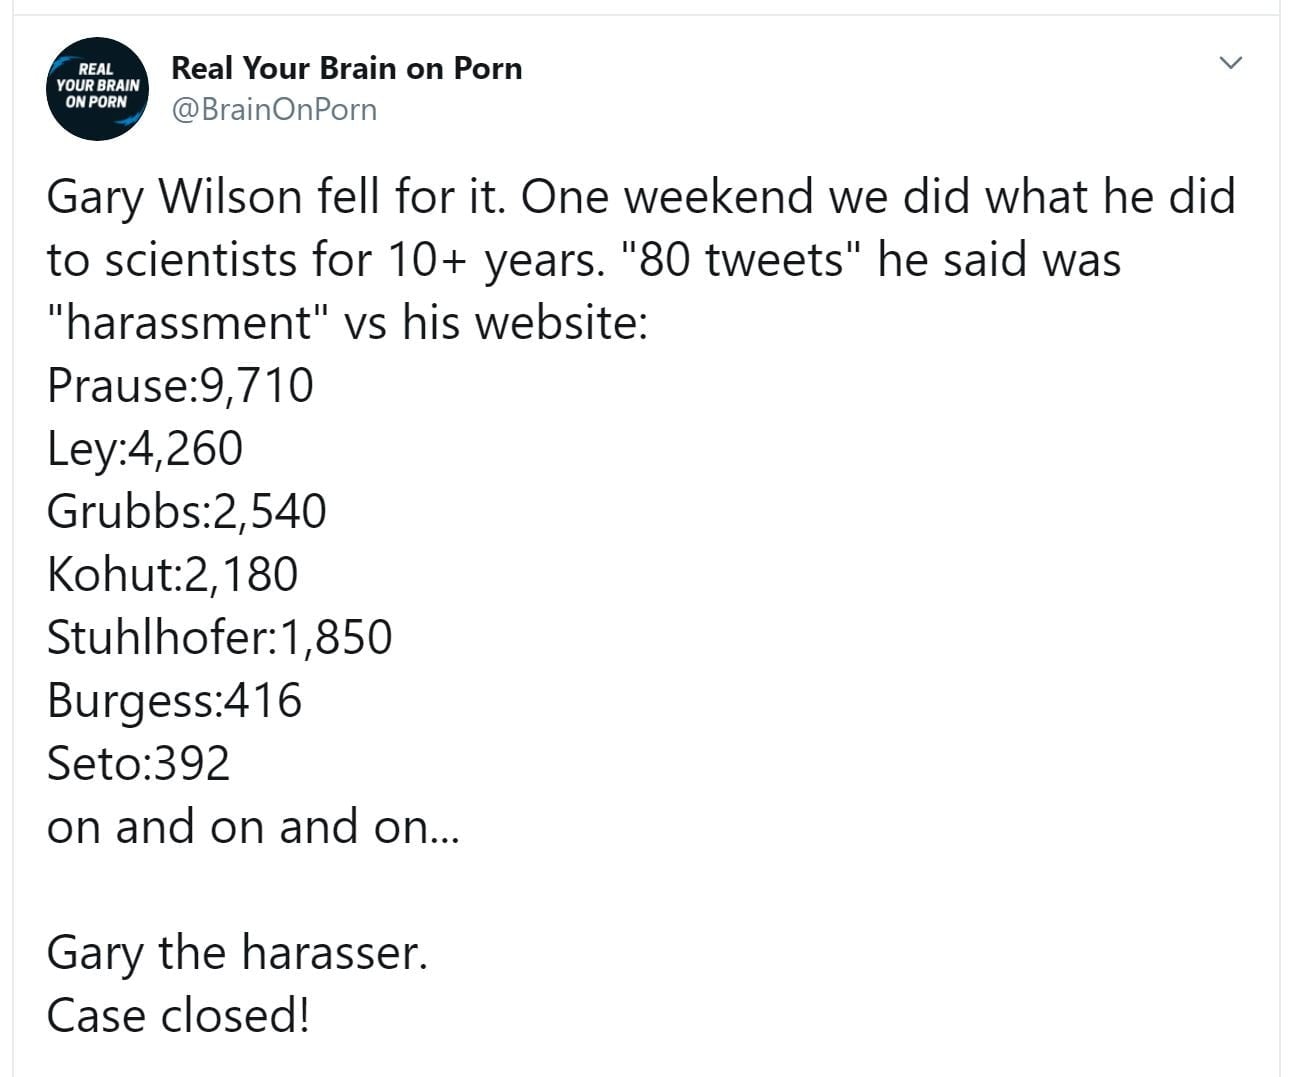Click the "10+ years" phrase
1293x1077 pixels.
(494, 260)
